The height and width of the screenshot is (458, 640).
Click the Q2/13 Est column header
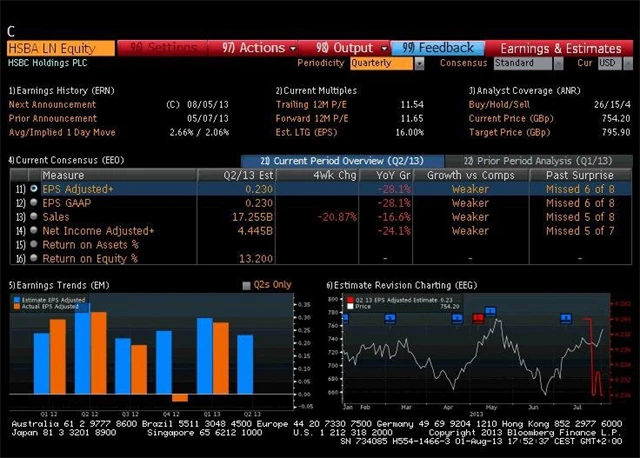[236, 175]
